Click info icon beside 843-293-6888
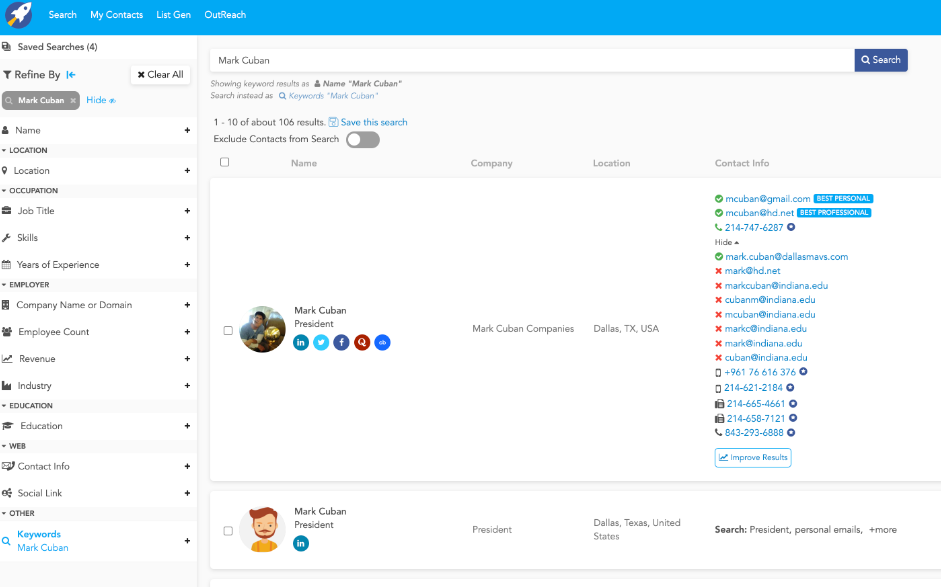This screenshot has width=941, height=587. 791,432
